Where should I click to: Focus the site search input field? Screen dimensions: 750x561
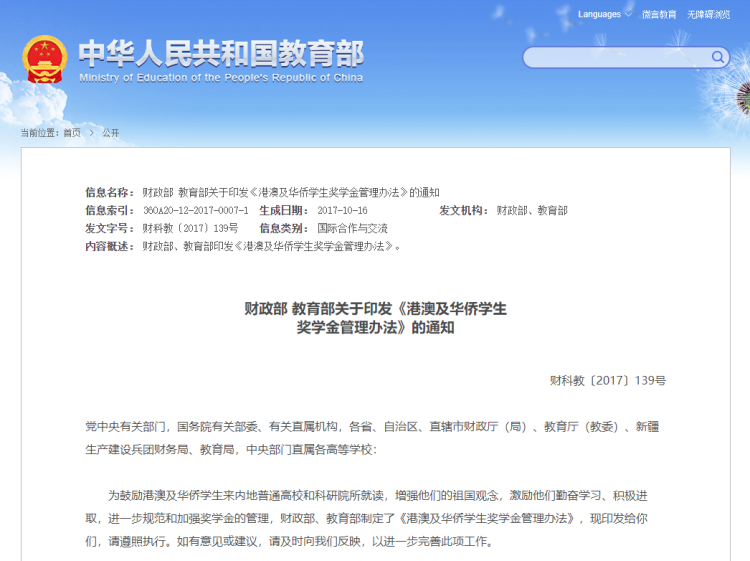(626, 57)
